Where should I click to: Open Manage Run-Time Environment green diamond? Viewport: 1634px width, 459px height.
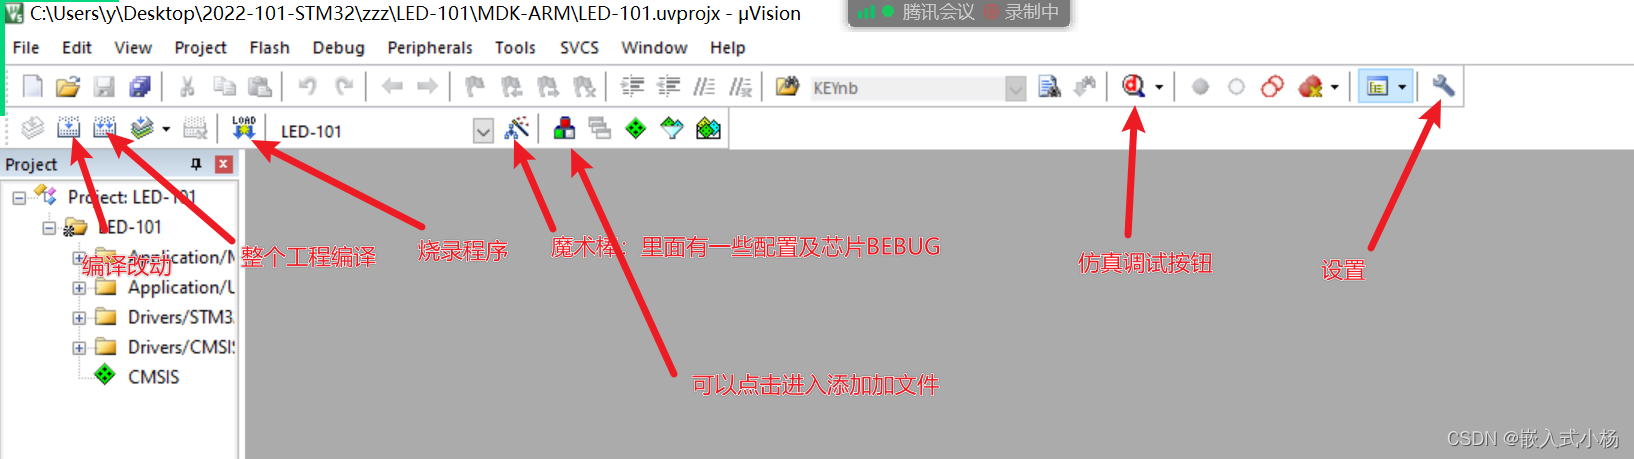pyautogui.click(x=636, y=128)
